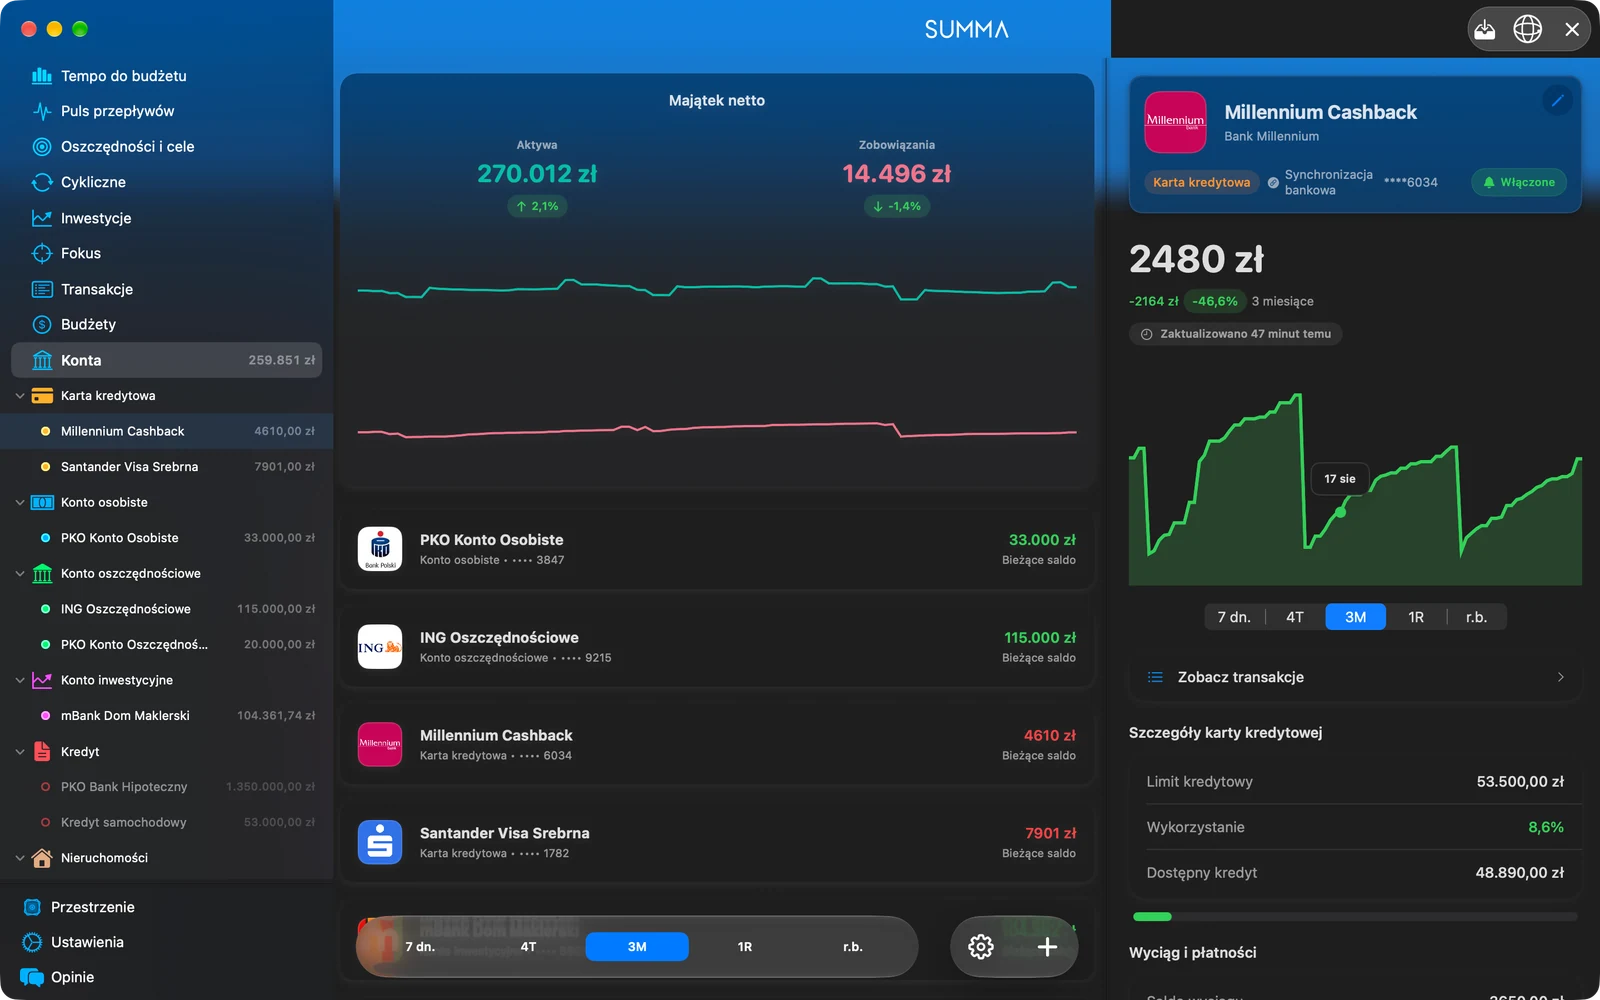
Task: Select Santander Visa Srebrna in sidebar
Action: coord(167,467)
